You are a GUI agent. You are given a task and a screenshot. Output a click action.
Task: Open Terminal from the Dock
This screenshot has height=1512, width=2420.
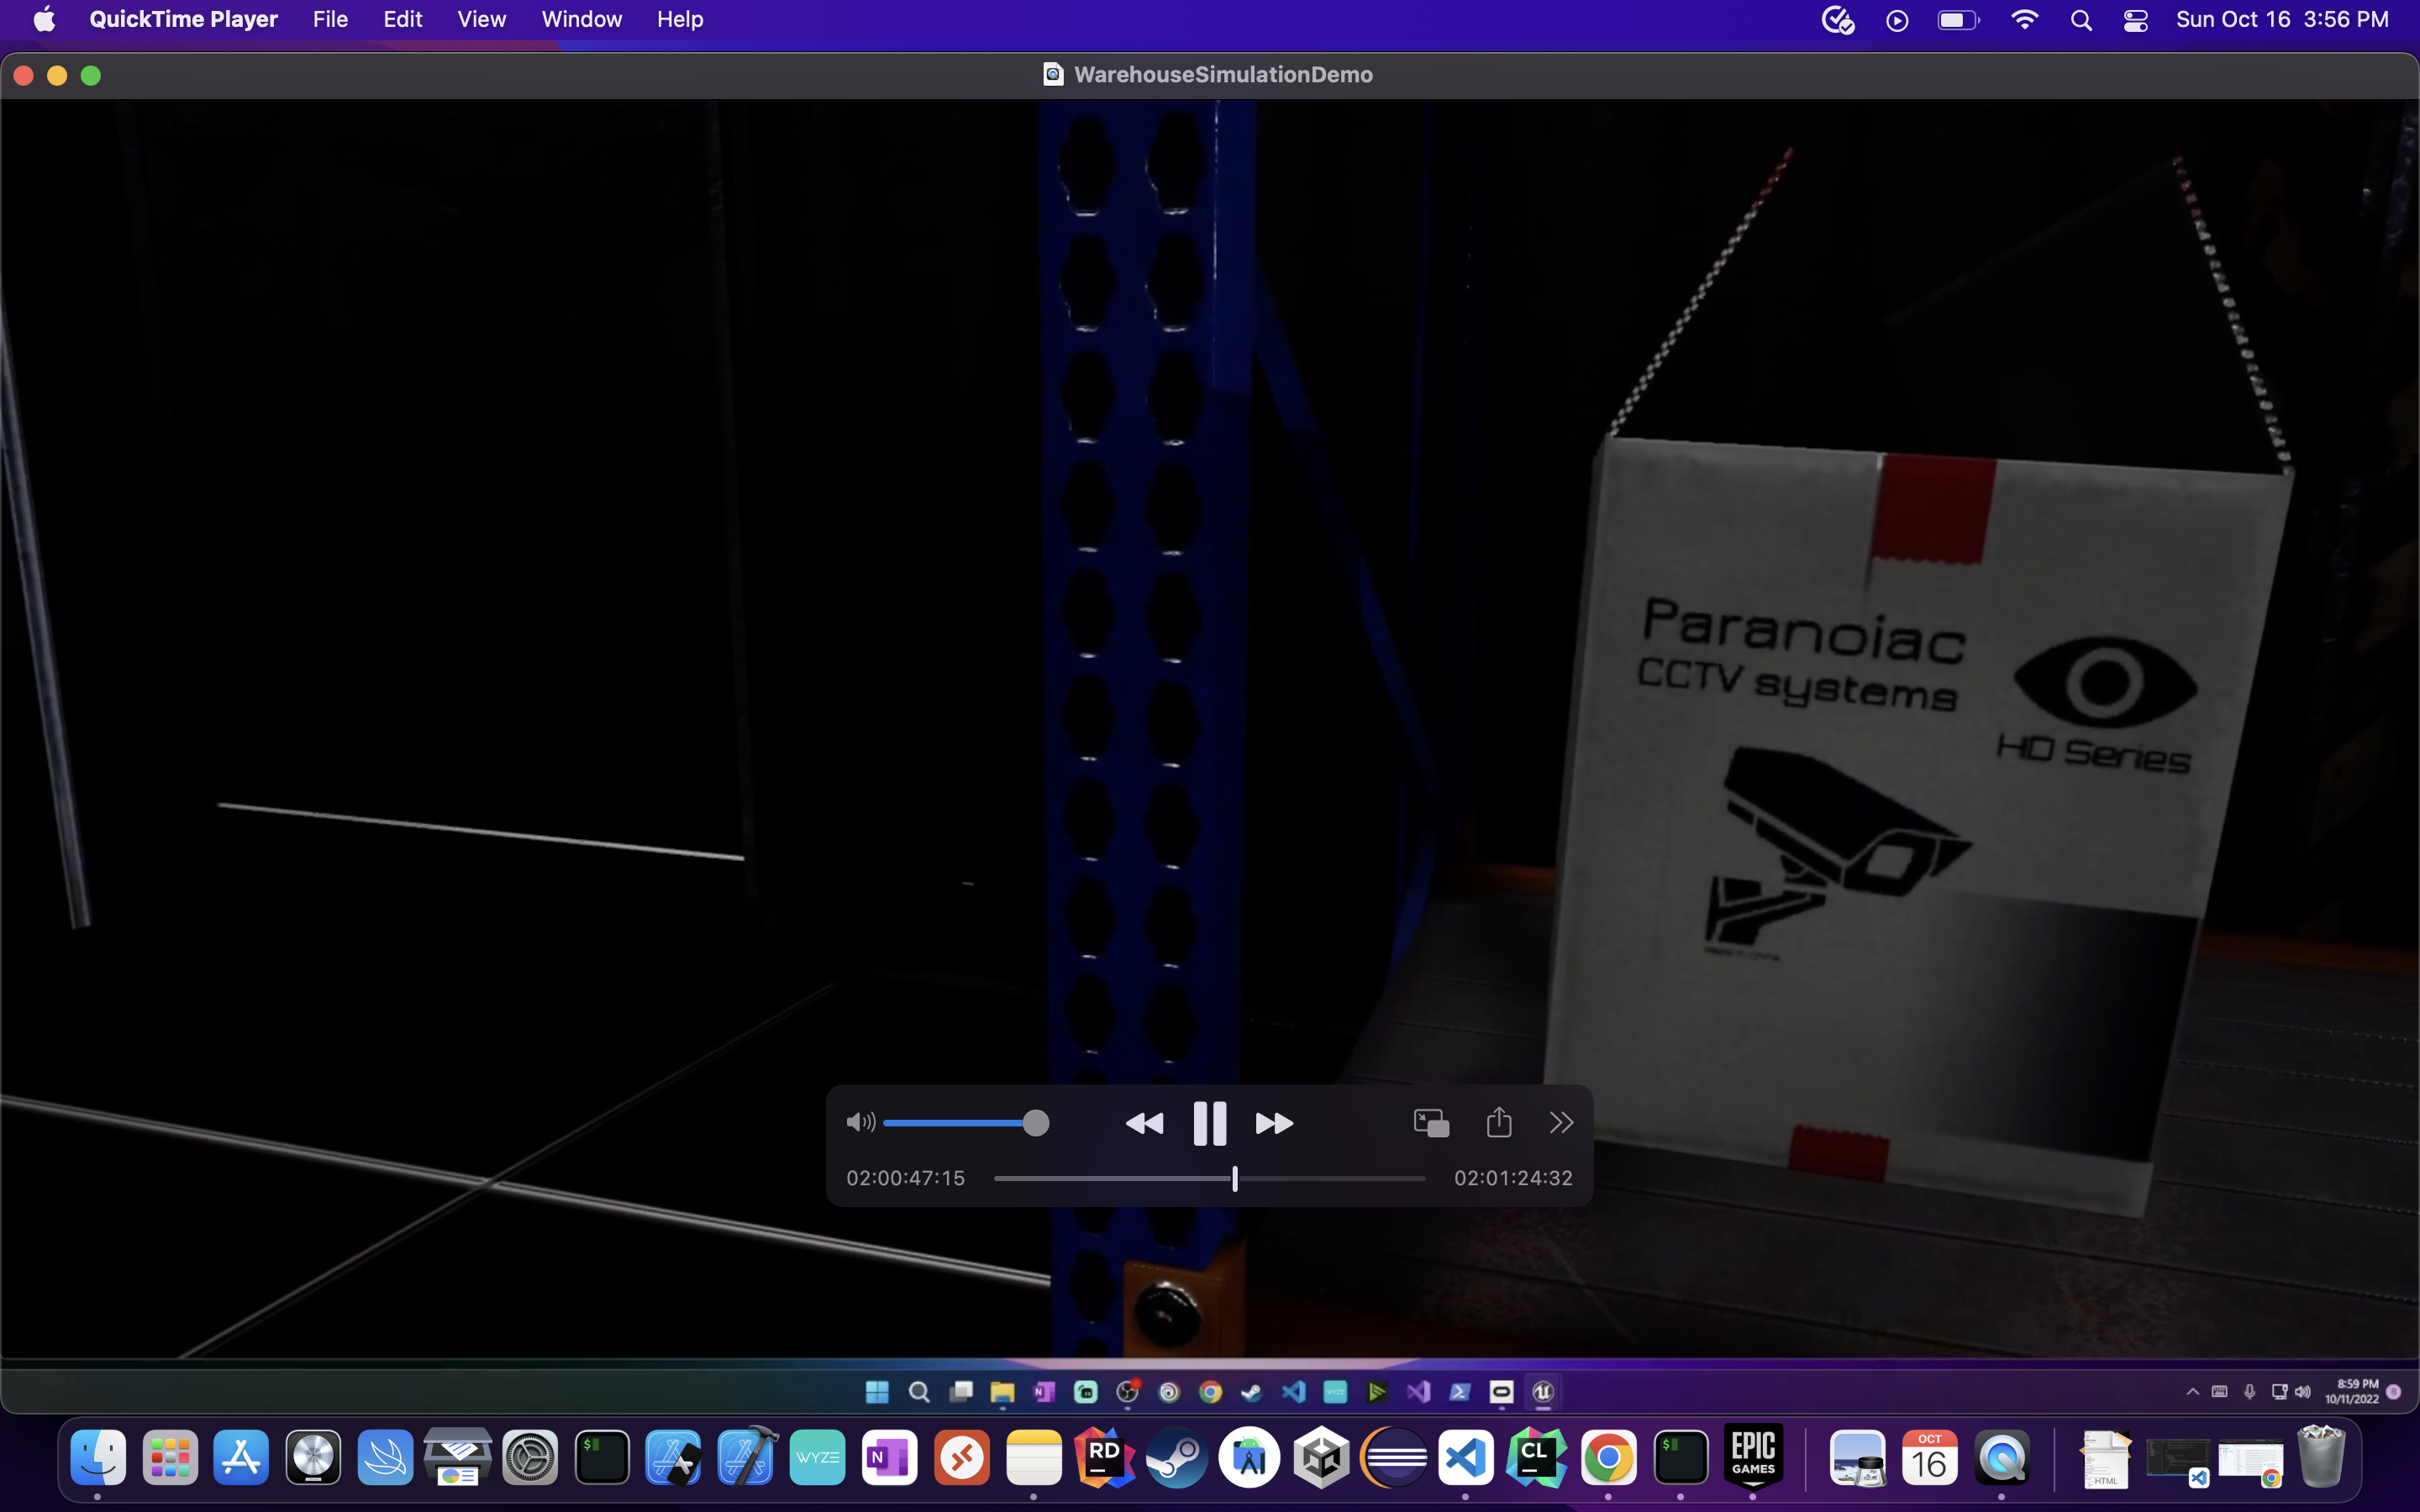pyautogui.click(x=602, y=1458)
